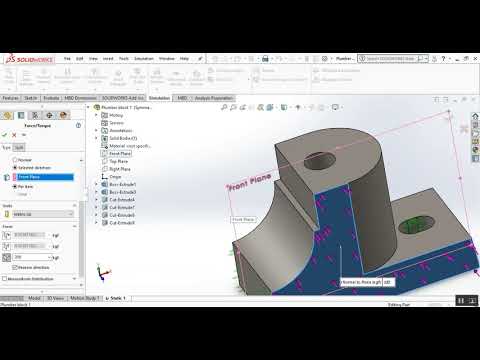Pause the video with the pause button
The height and width of the screenshot is (360, 480).
[461, 300]
